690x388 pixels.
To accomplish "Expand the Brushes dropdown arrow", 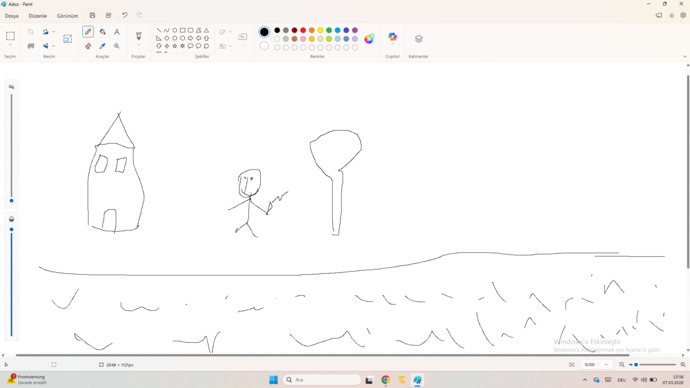I will pyautogui.click(x=138, y=45).
